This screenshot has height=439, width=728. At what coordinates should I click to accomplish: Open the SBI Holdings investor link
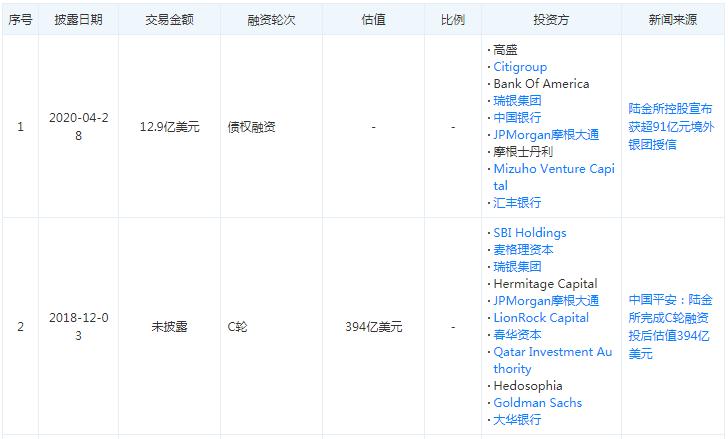pyautogui.click(x=530, y=233)
